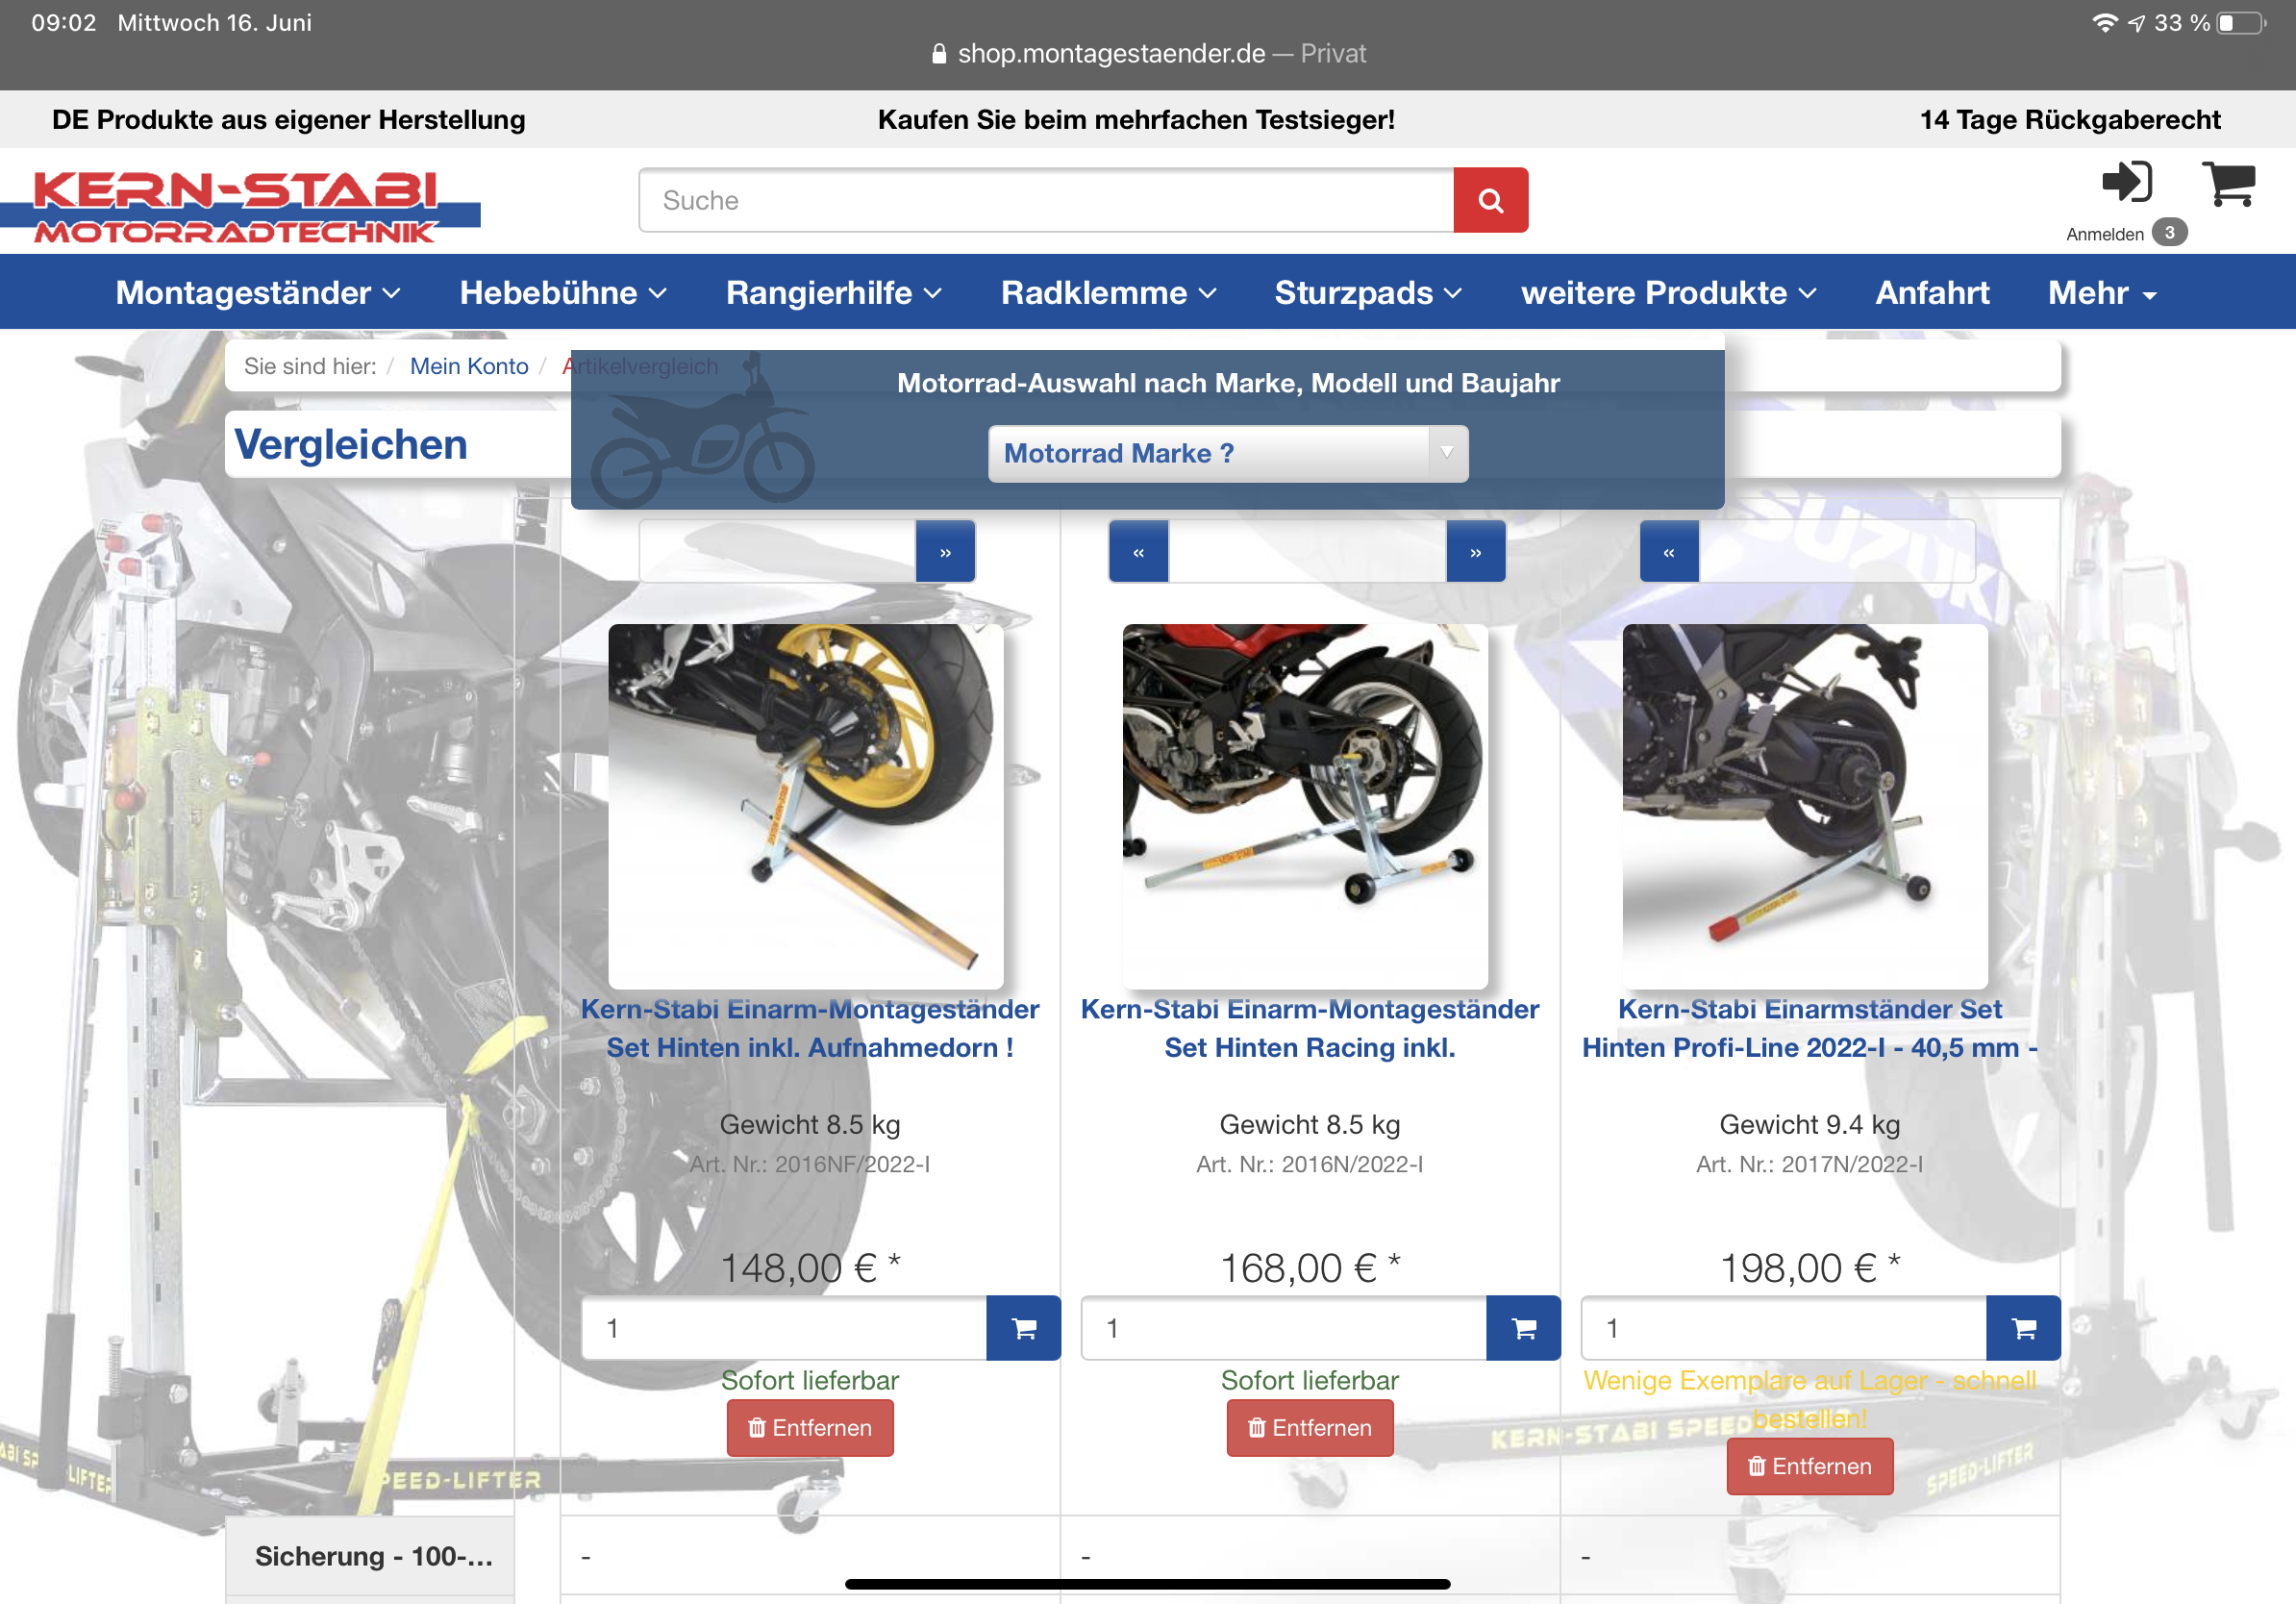Click the red search magnifier button

[x=1489, y=200]
